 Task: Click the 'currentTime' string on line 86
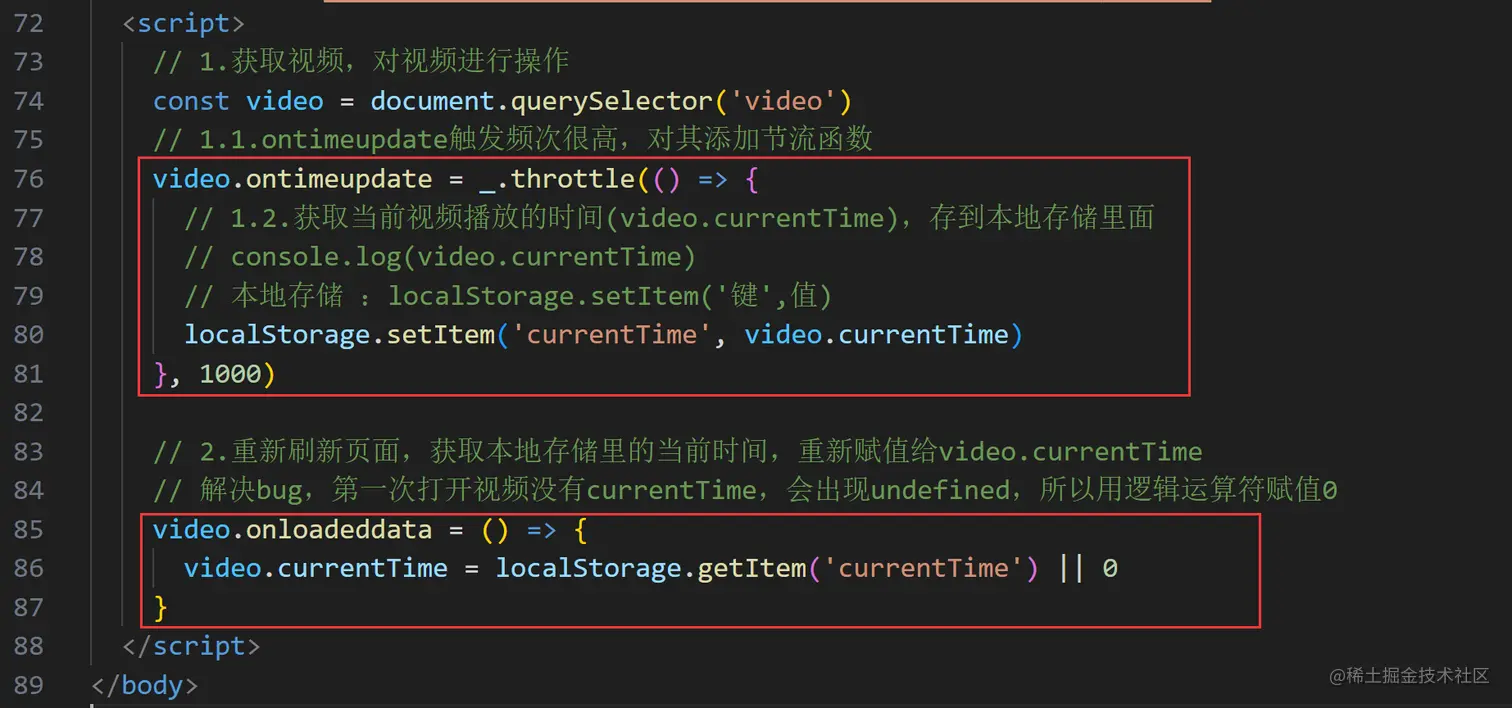923,568
